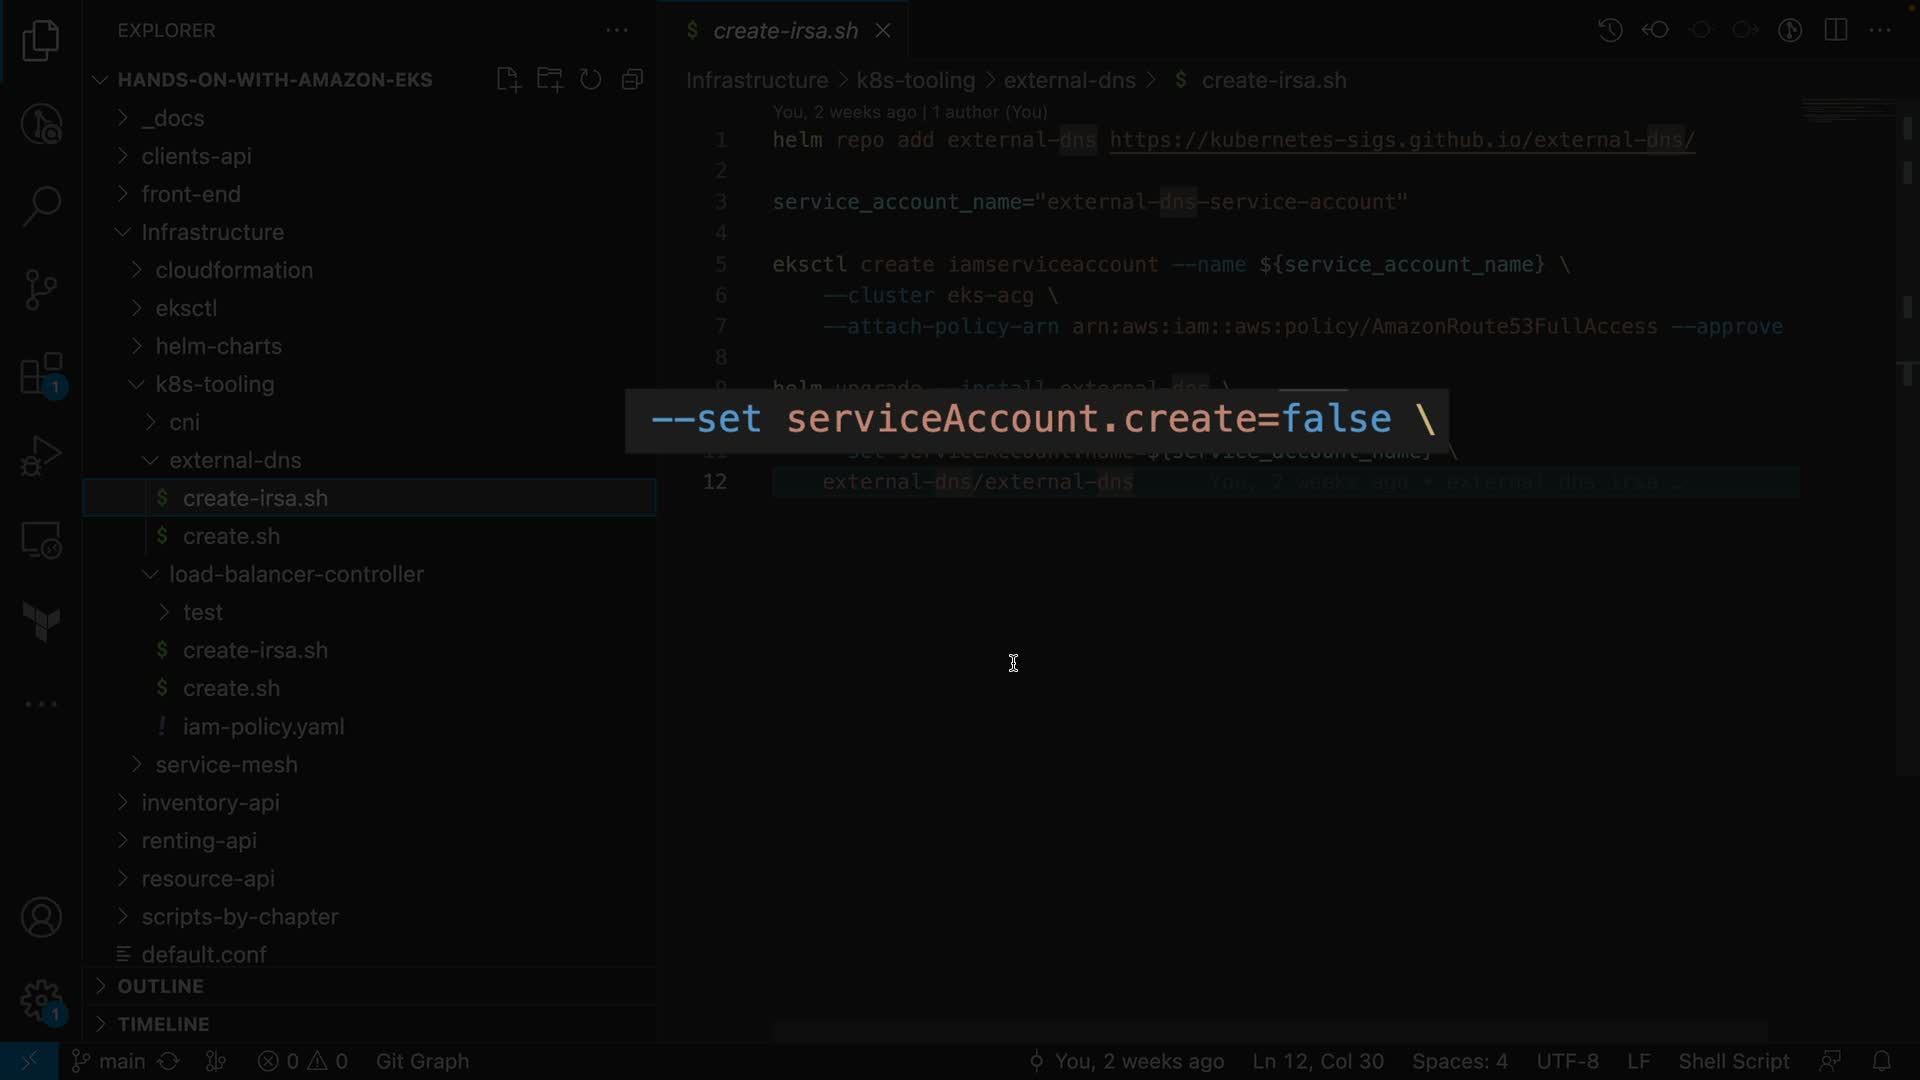This screenshot has height=1080, width=1920.
Task: Open the notifications bell in status bar
Action: pyautogui.click(x=1881, y=1061)
